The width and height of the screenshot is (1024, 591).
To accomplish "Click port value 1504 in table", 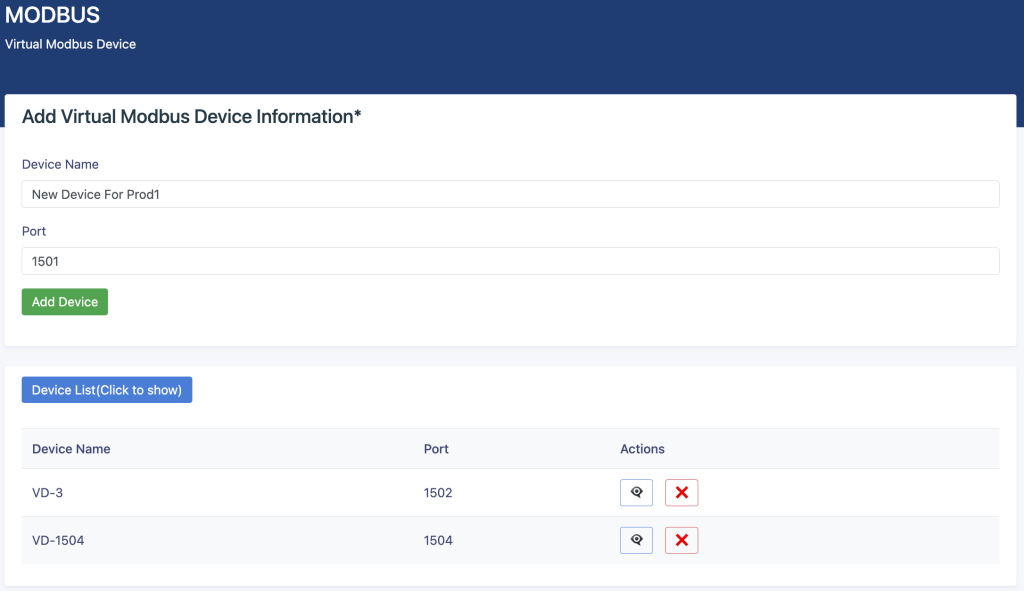I will pyautogui.click(x=438, y=540).
